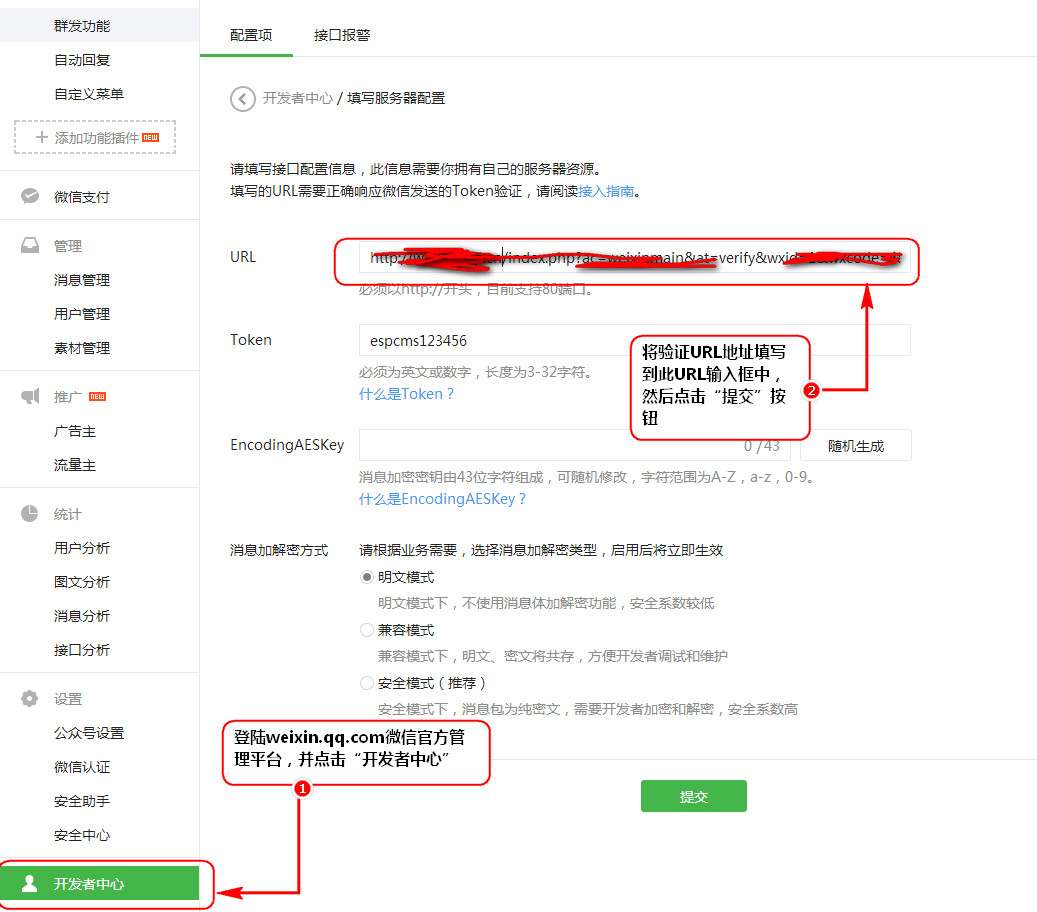
Task: Select the 安全模式（推荐）radio button
Action: pyautogui.click(x=366, y=684)
